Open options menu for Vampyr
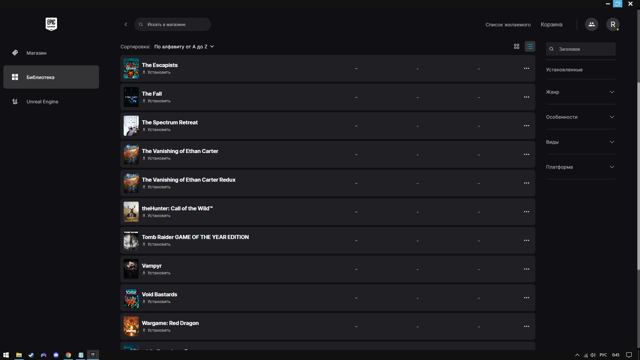Viewport: 640px width, 360px height. point(527,269)
